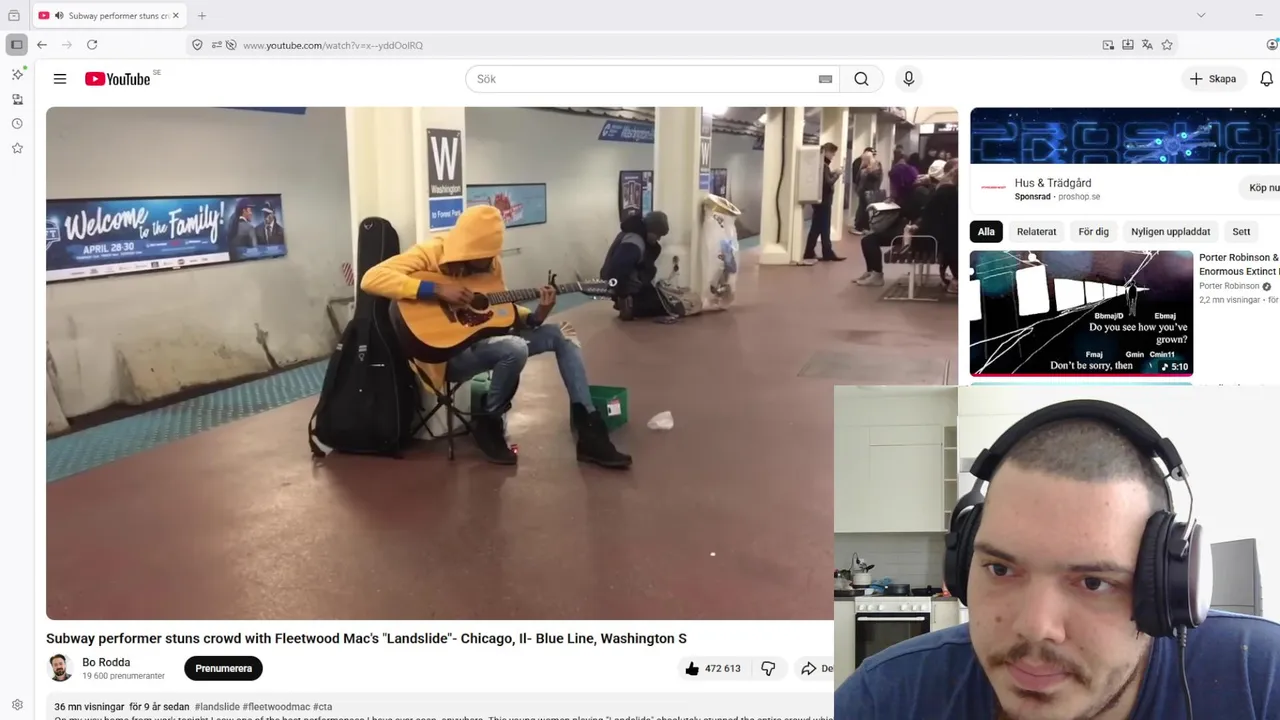Start voice search with the microphone

(908, 79)
